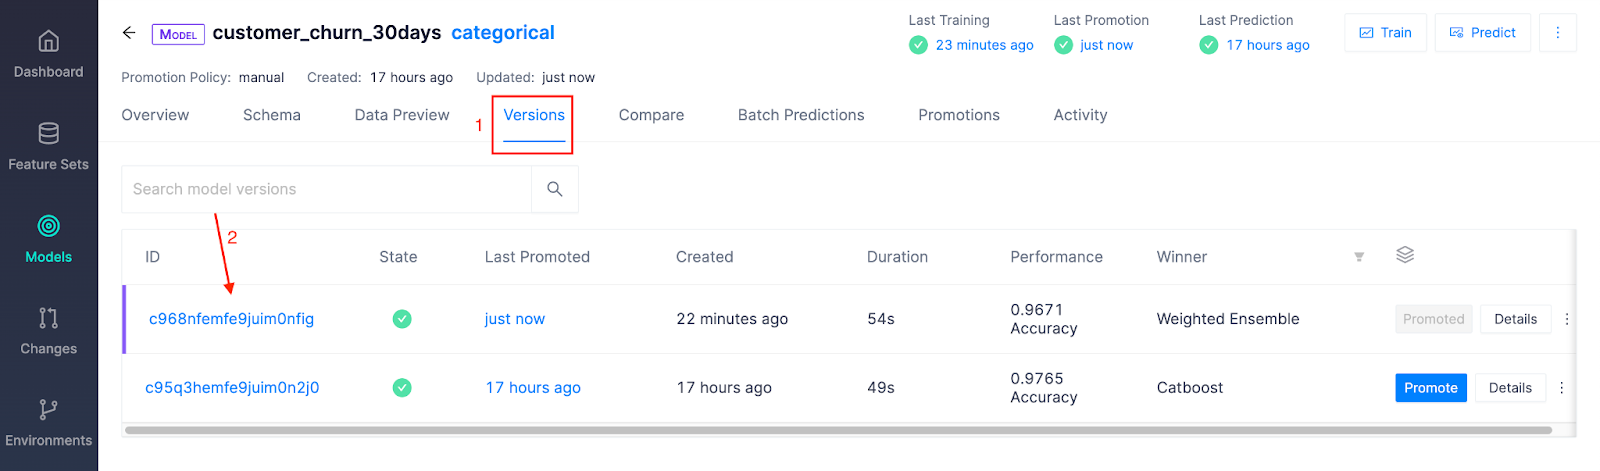Screen dimensions: 1600x471
Task: Open top-right more options menu
Action: tap(1557, 33)
